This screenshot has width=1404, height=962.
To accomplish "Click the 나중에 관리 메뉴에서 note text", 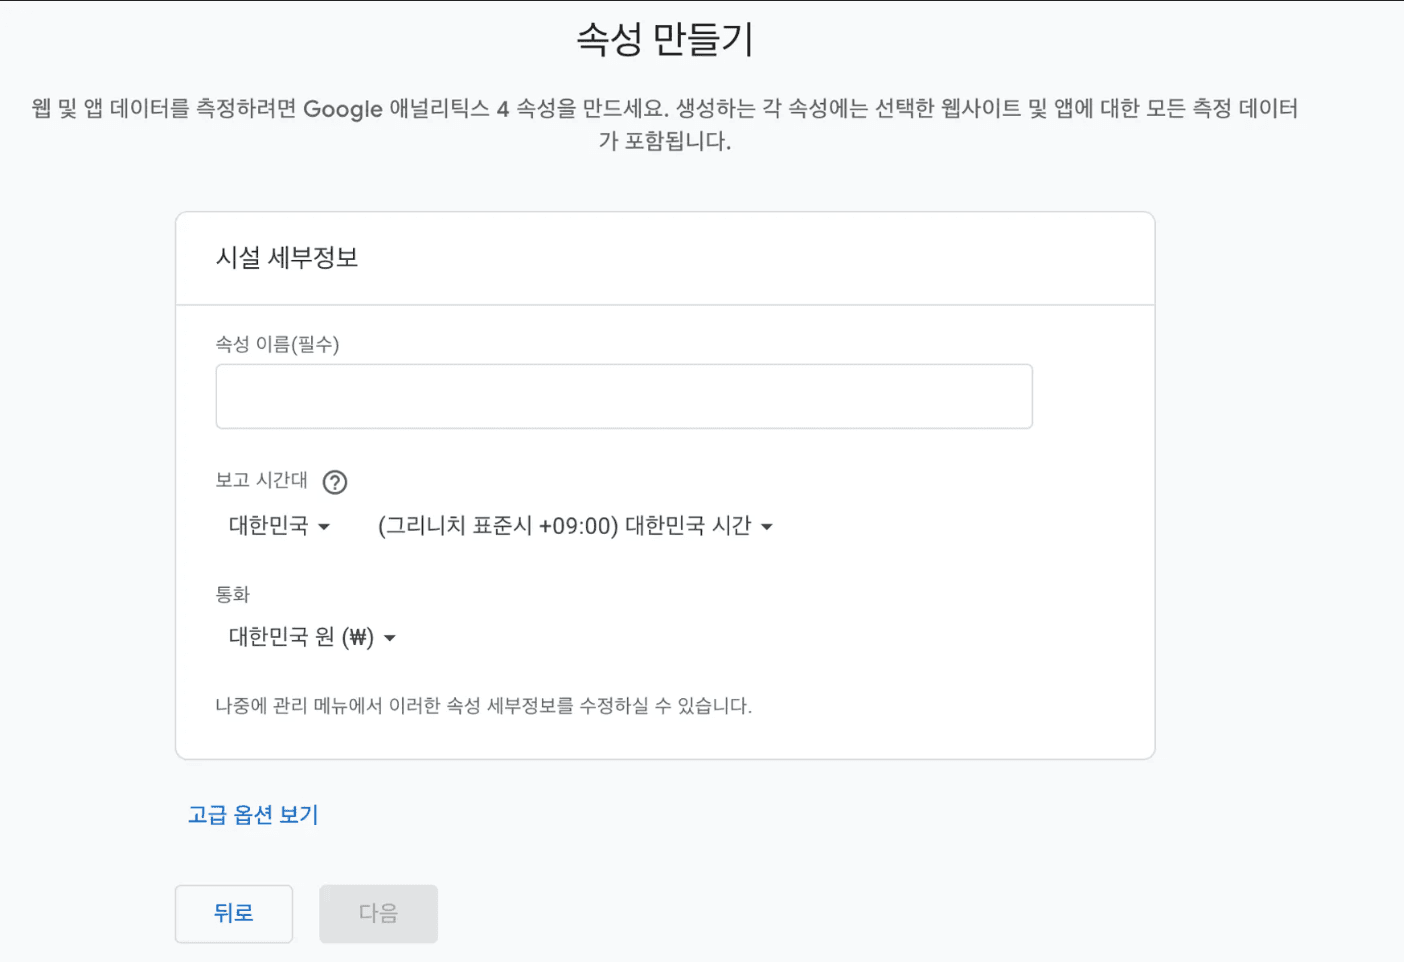I will (x=483, y=706).
